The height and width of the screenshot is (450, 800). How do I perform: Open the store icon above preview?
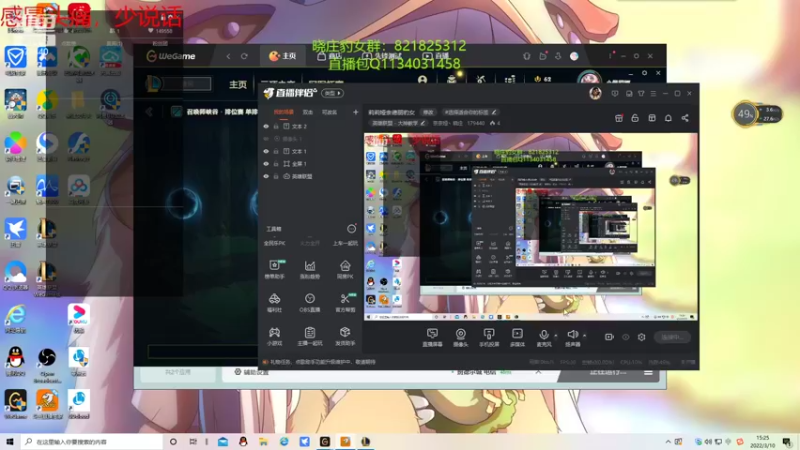pos(618,118)
